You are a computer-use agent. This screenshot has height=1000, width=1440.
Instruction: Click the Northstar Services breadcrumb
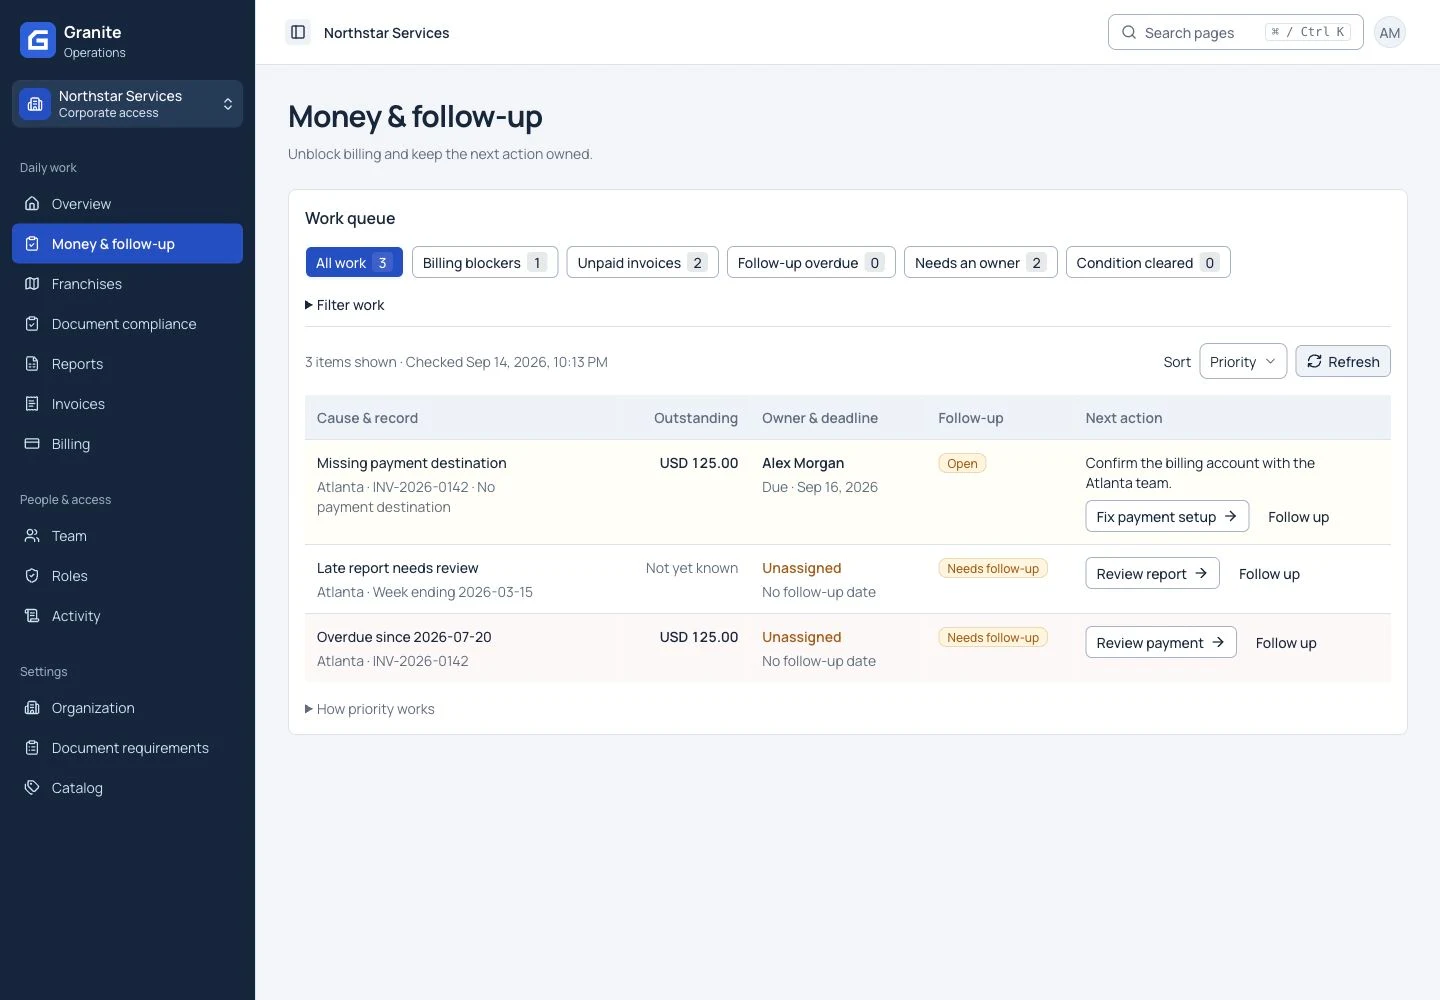pyautogui.click(x=386, y=33)
